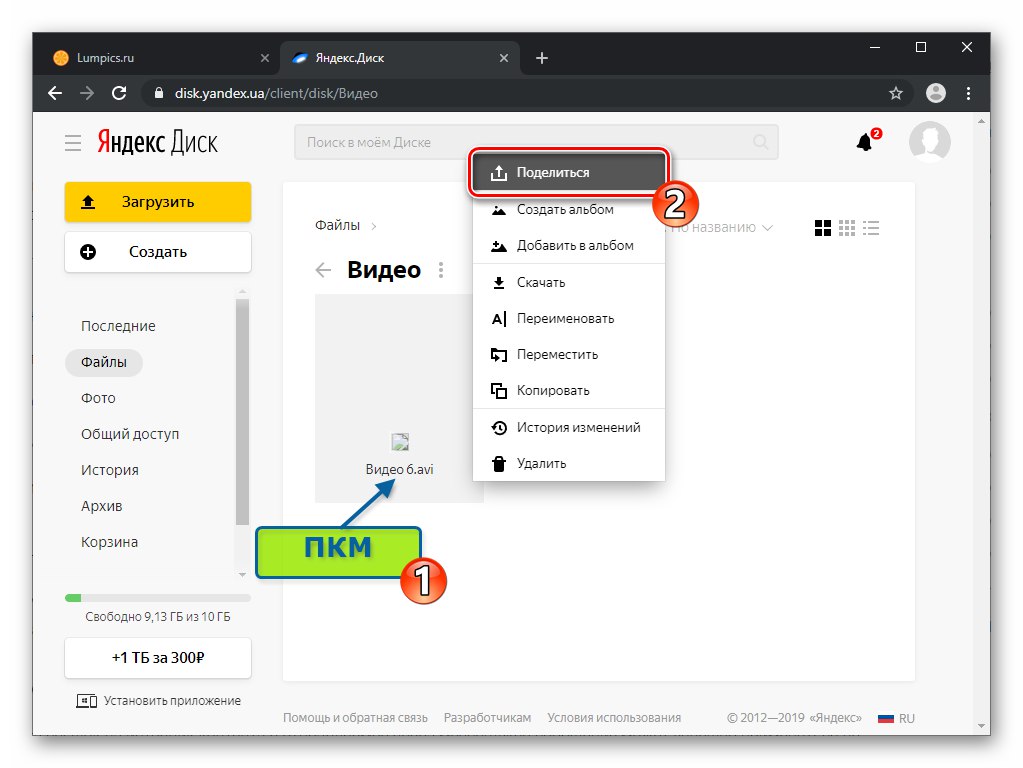Open a new browser tab
The image size is (1023, 768).
point(542,58)
